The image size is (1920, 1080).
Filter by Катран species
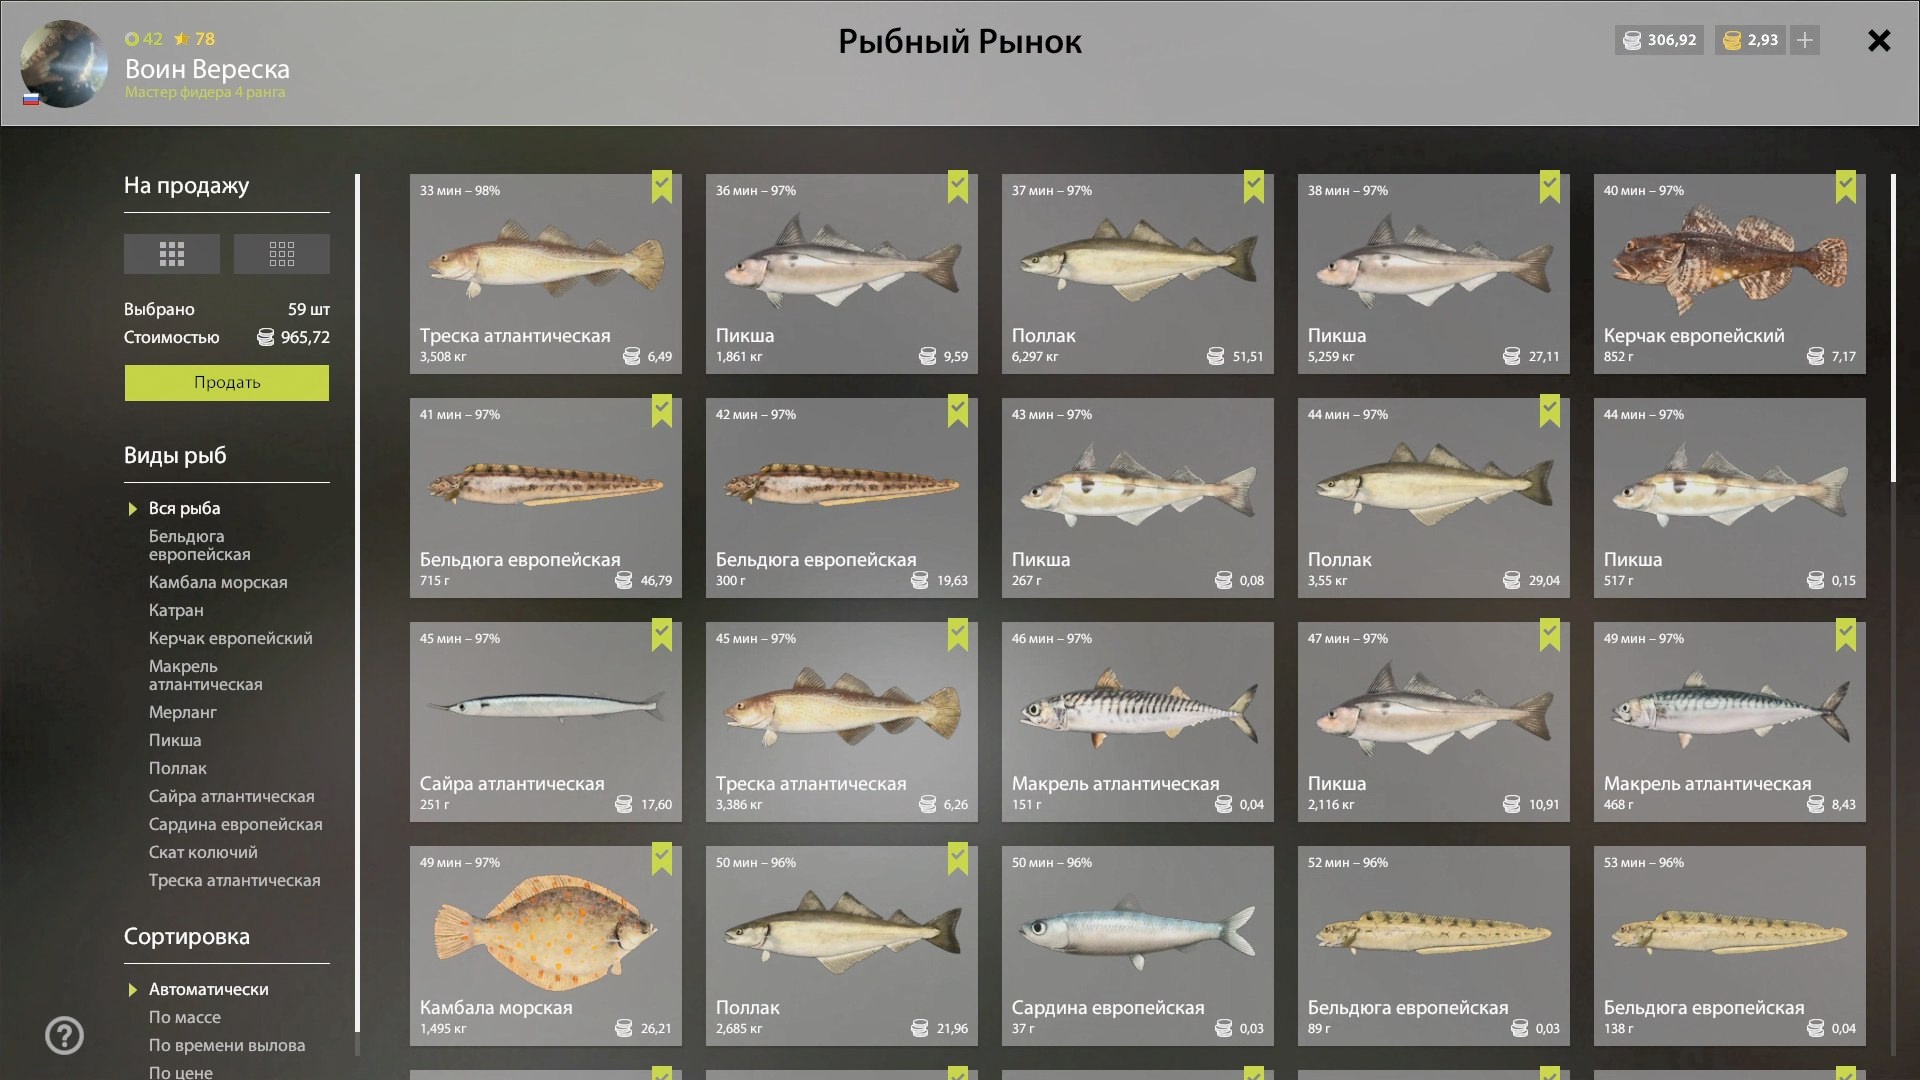(x=176, y=610)
